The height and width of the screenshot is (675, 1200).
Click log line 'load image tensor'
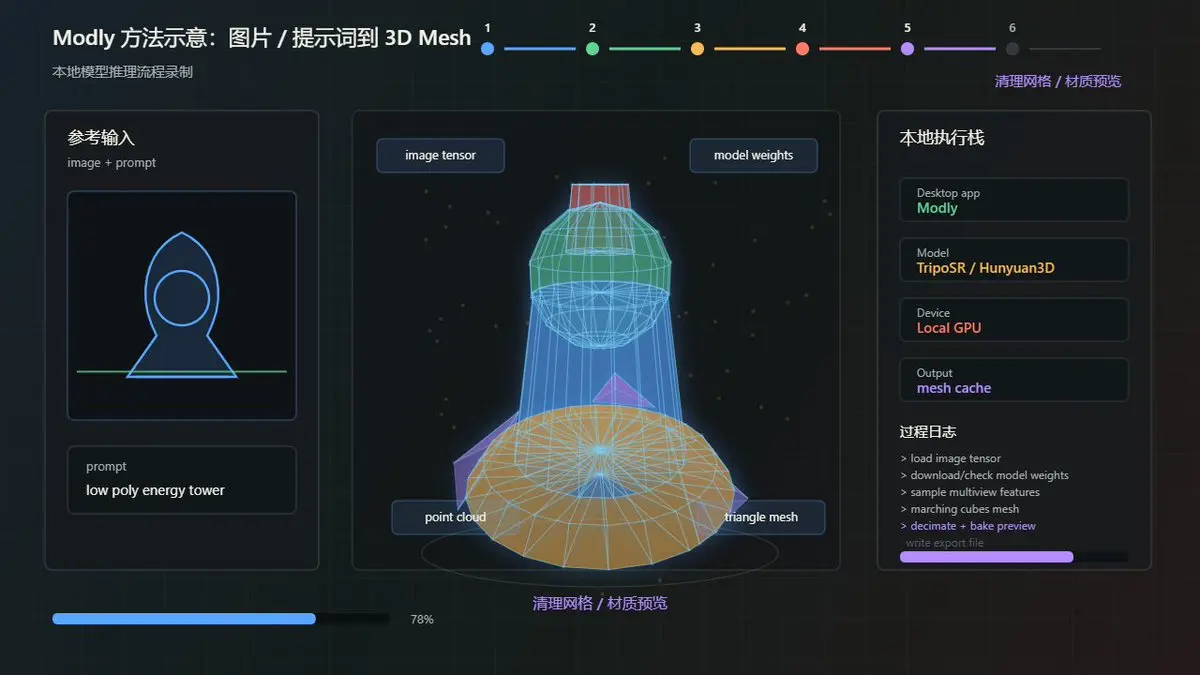click(x=950, y=458)
